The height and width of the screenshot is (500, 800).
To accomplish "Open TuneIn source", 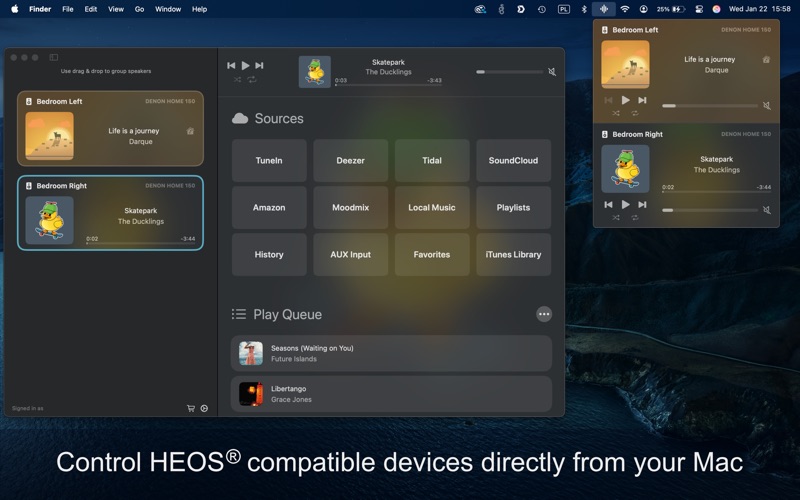I will tap(269, 160).
